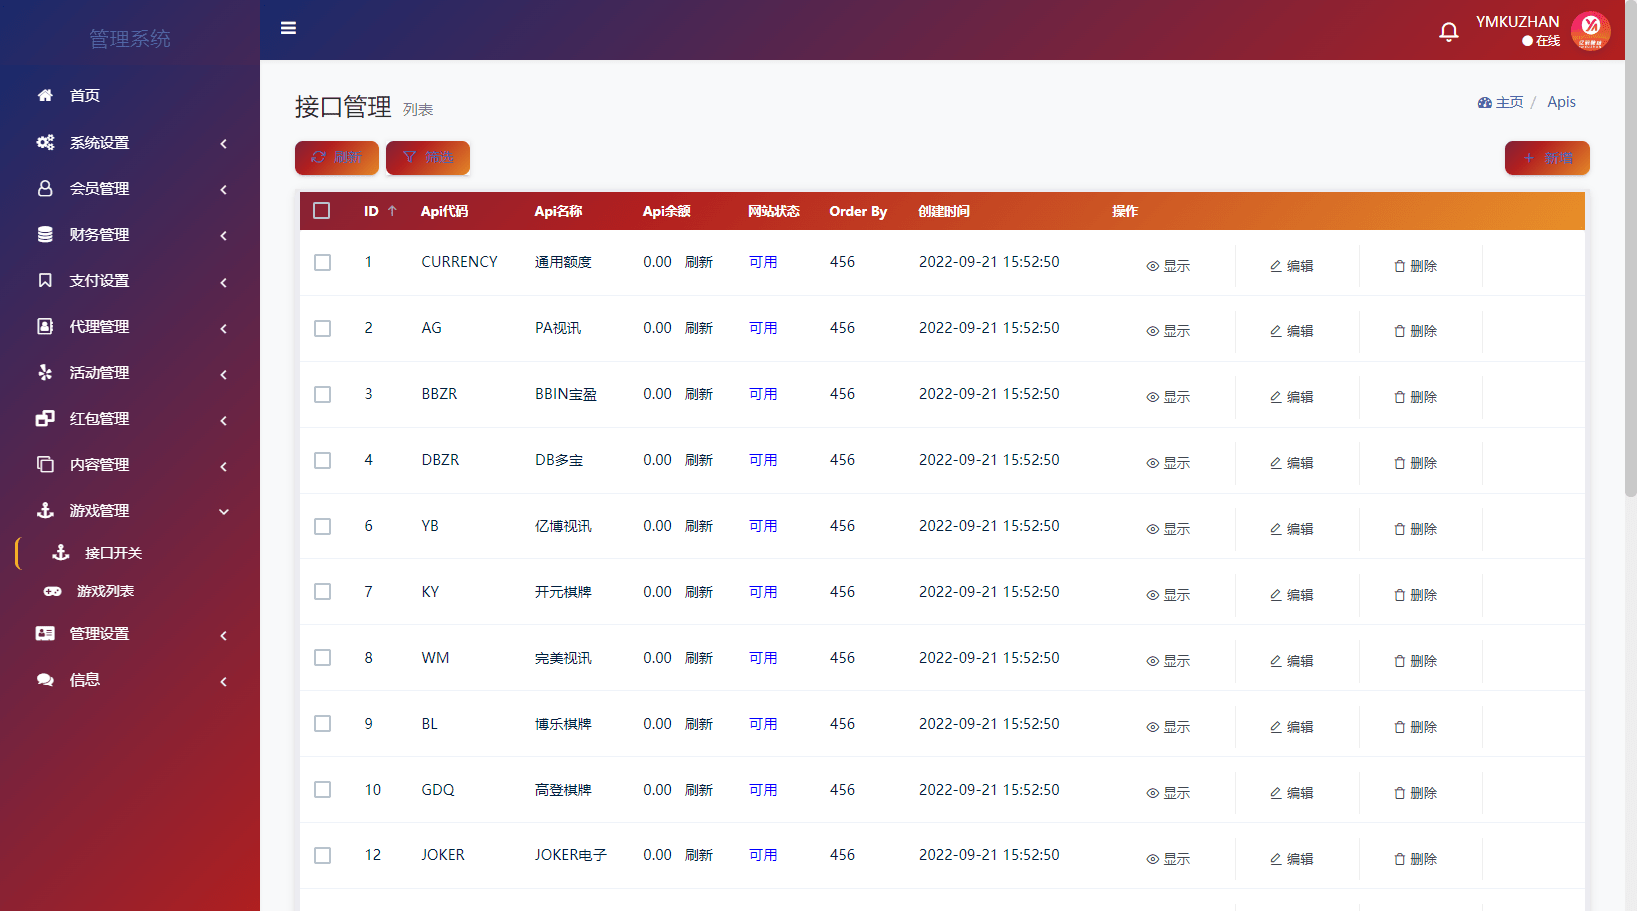Image resolution: width=1637 pixels, height=911 pixels.
Task: Click the 会员管理 user icon
Action: click(x=45, y=188)
